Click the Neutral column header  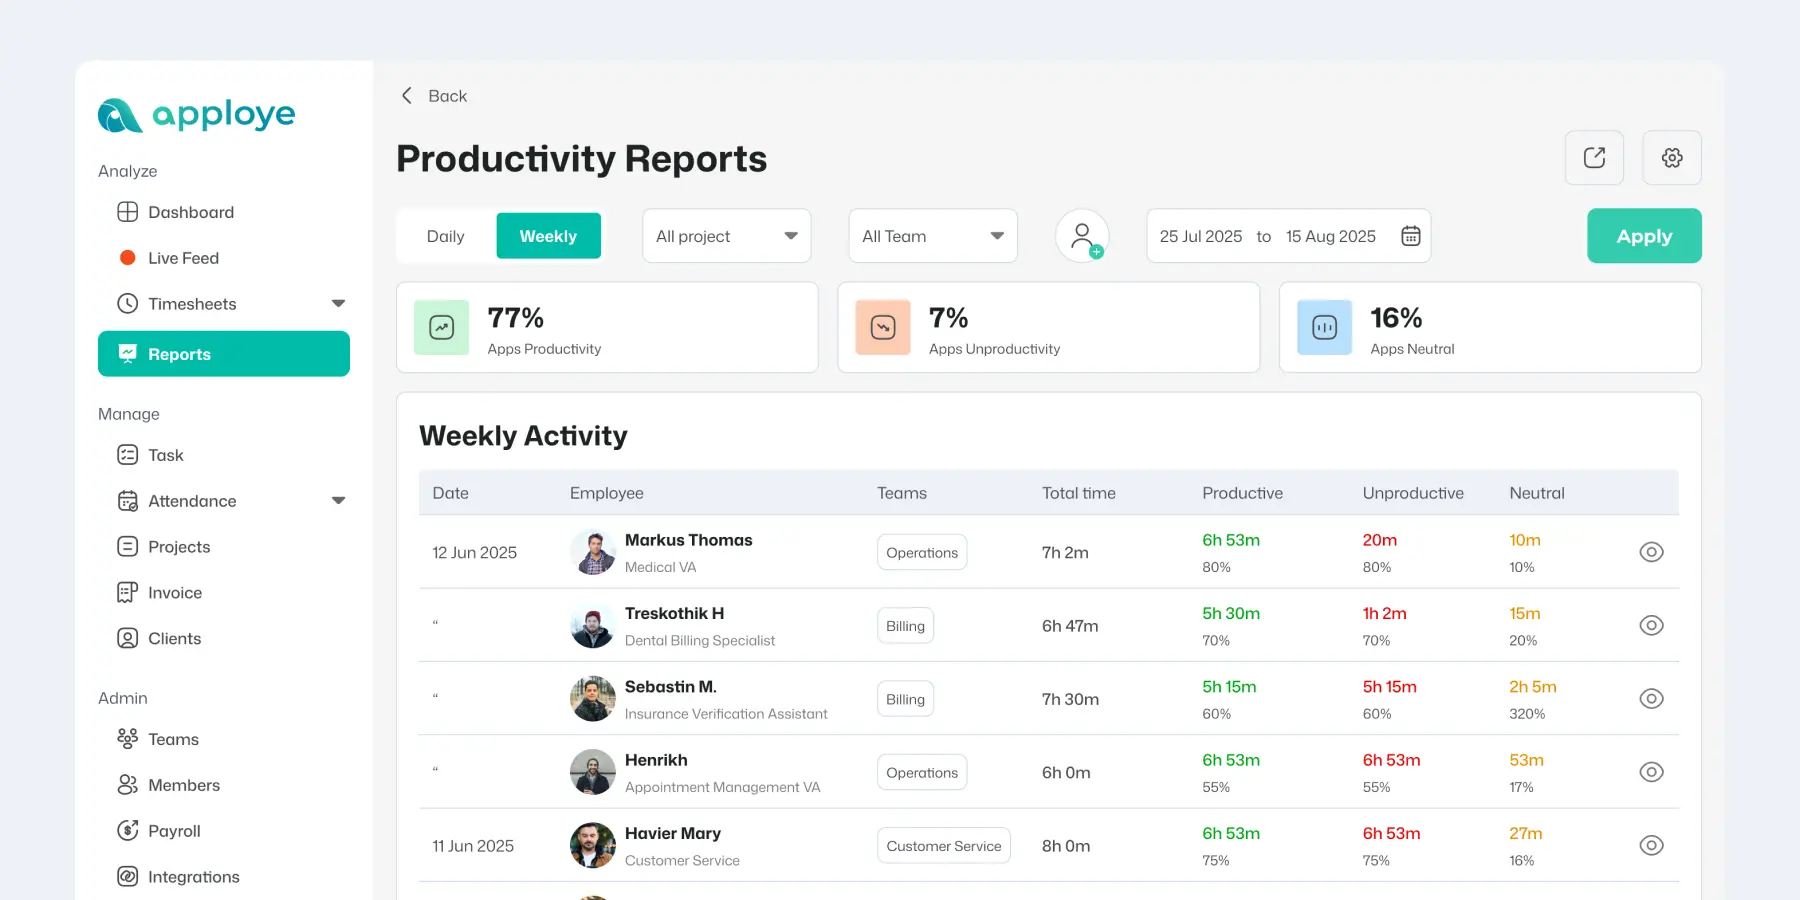coord(1537,493)
